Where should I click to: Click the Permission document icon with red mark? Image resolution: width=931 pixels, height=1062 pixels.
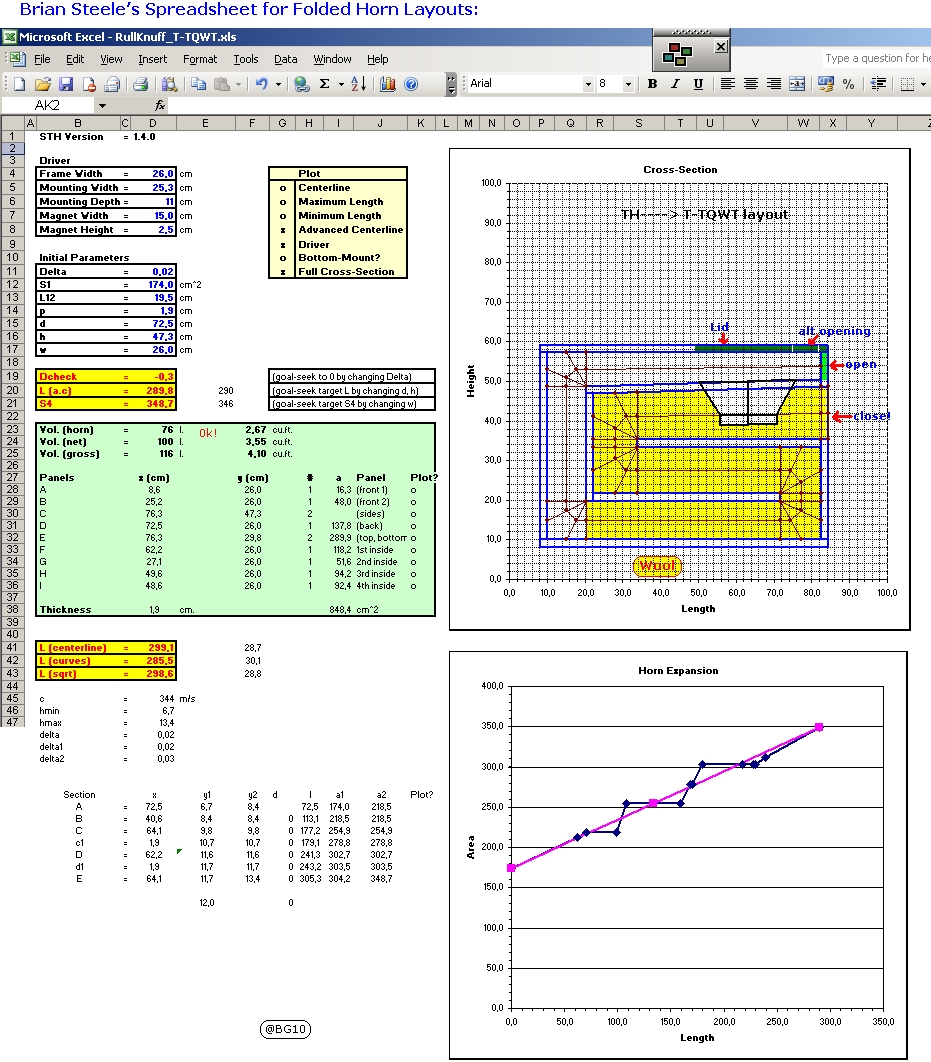click(x=89, y=84)
